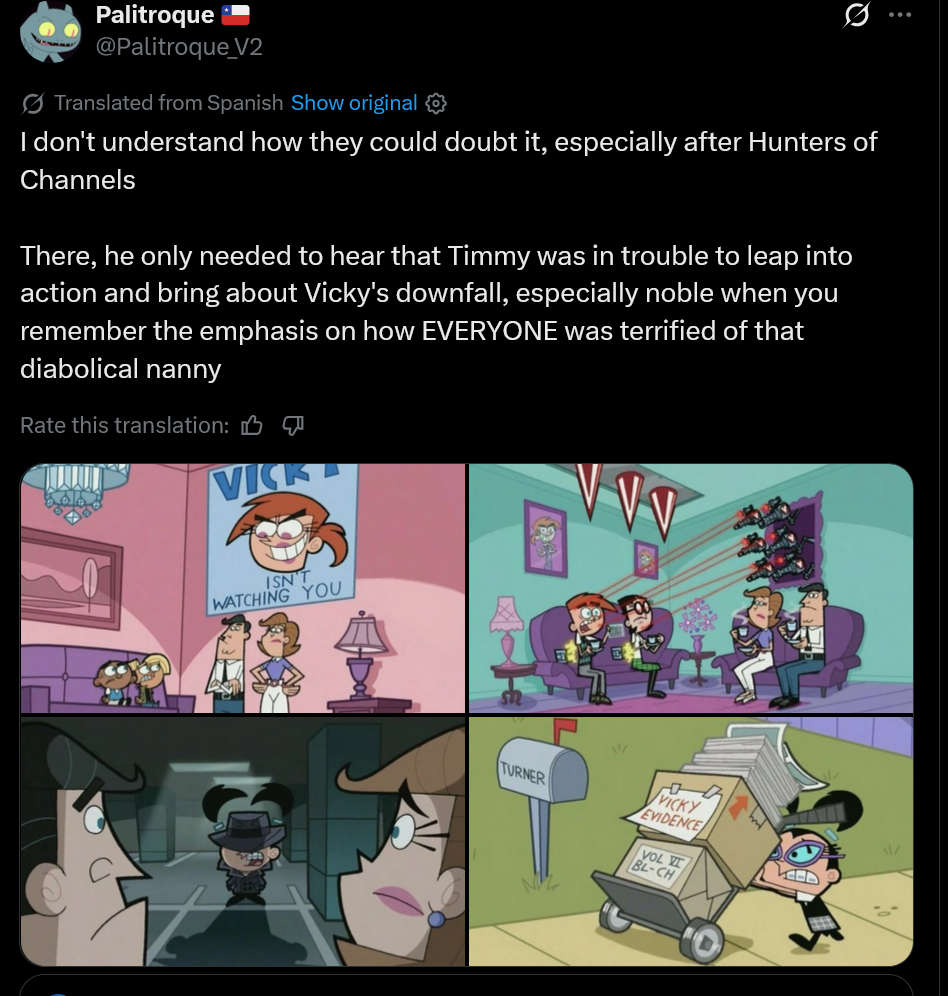Click the Palitroque display name
Image resolution: width=948 pixels, height=996 pixels.
(x=155, y=15)
